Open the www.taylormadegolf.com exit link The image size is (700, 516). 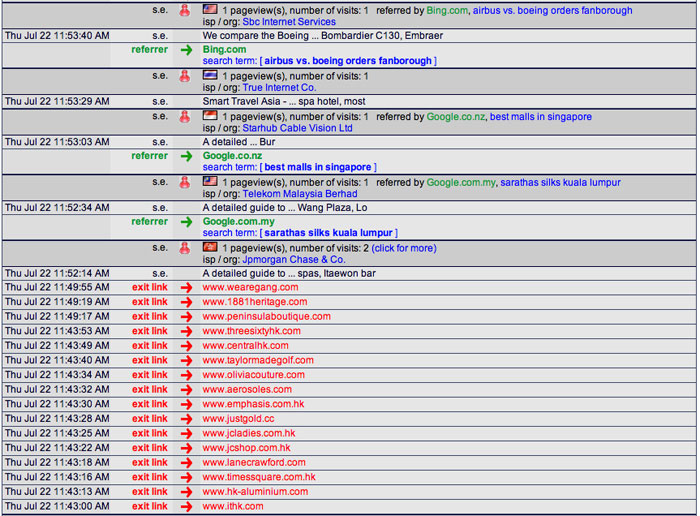coord(258,360)
